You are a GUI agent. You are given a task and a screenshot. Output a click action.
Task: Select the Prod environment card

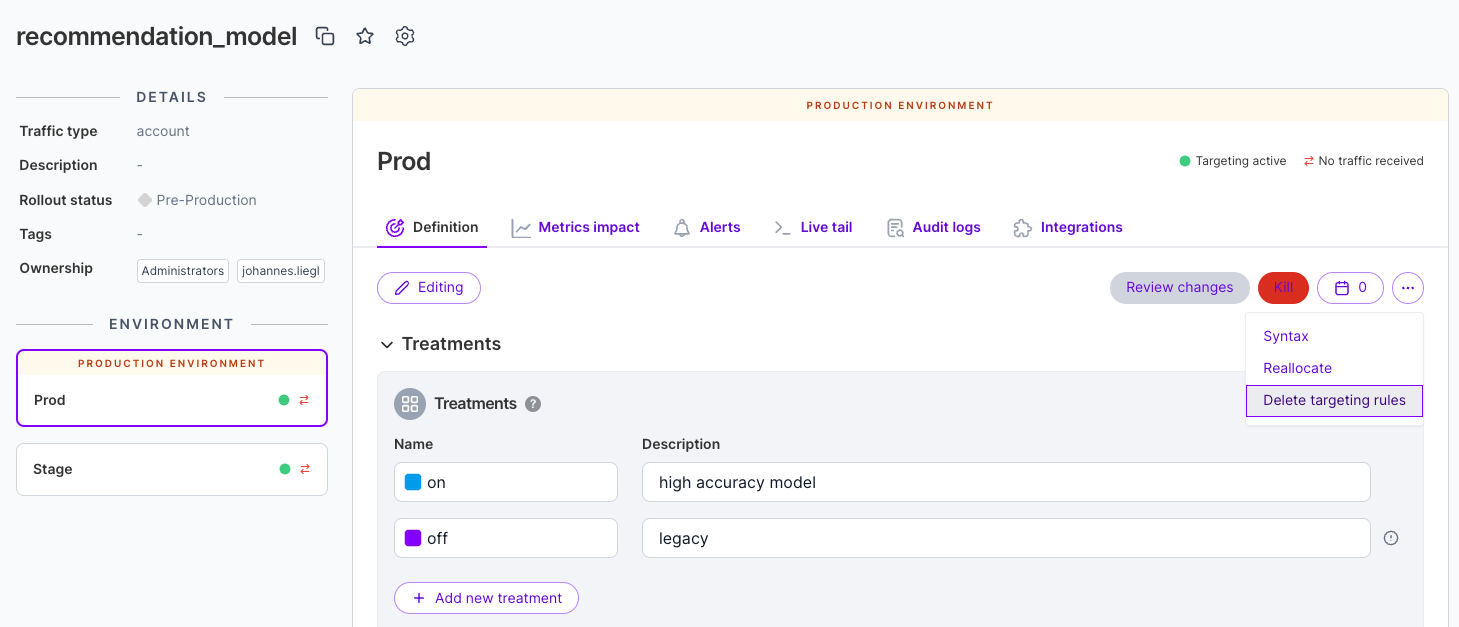(x=172, y=388)
